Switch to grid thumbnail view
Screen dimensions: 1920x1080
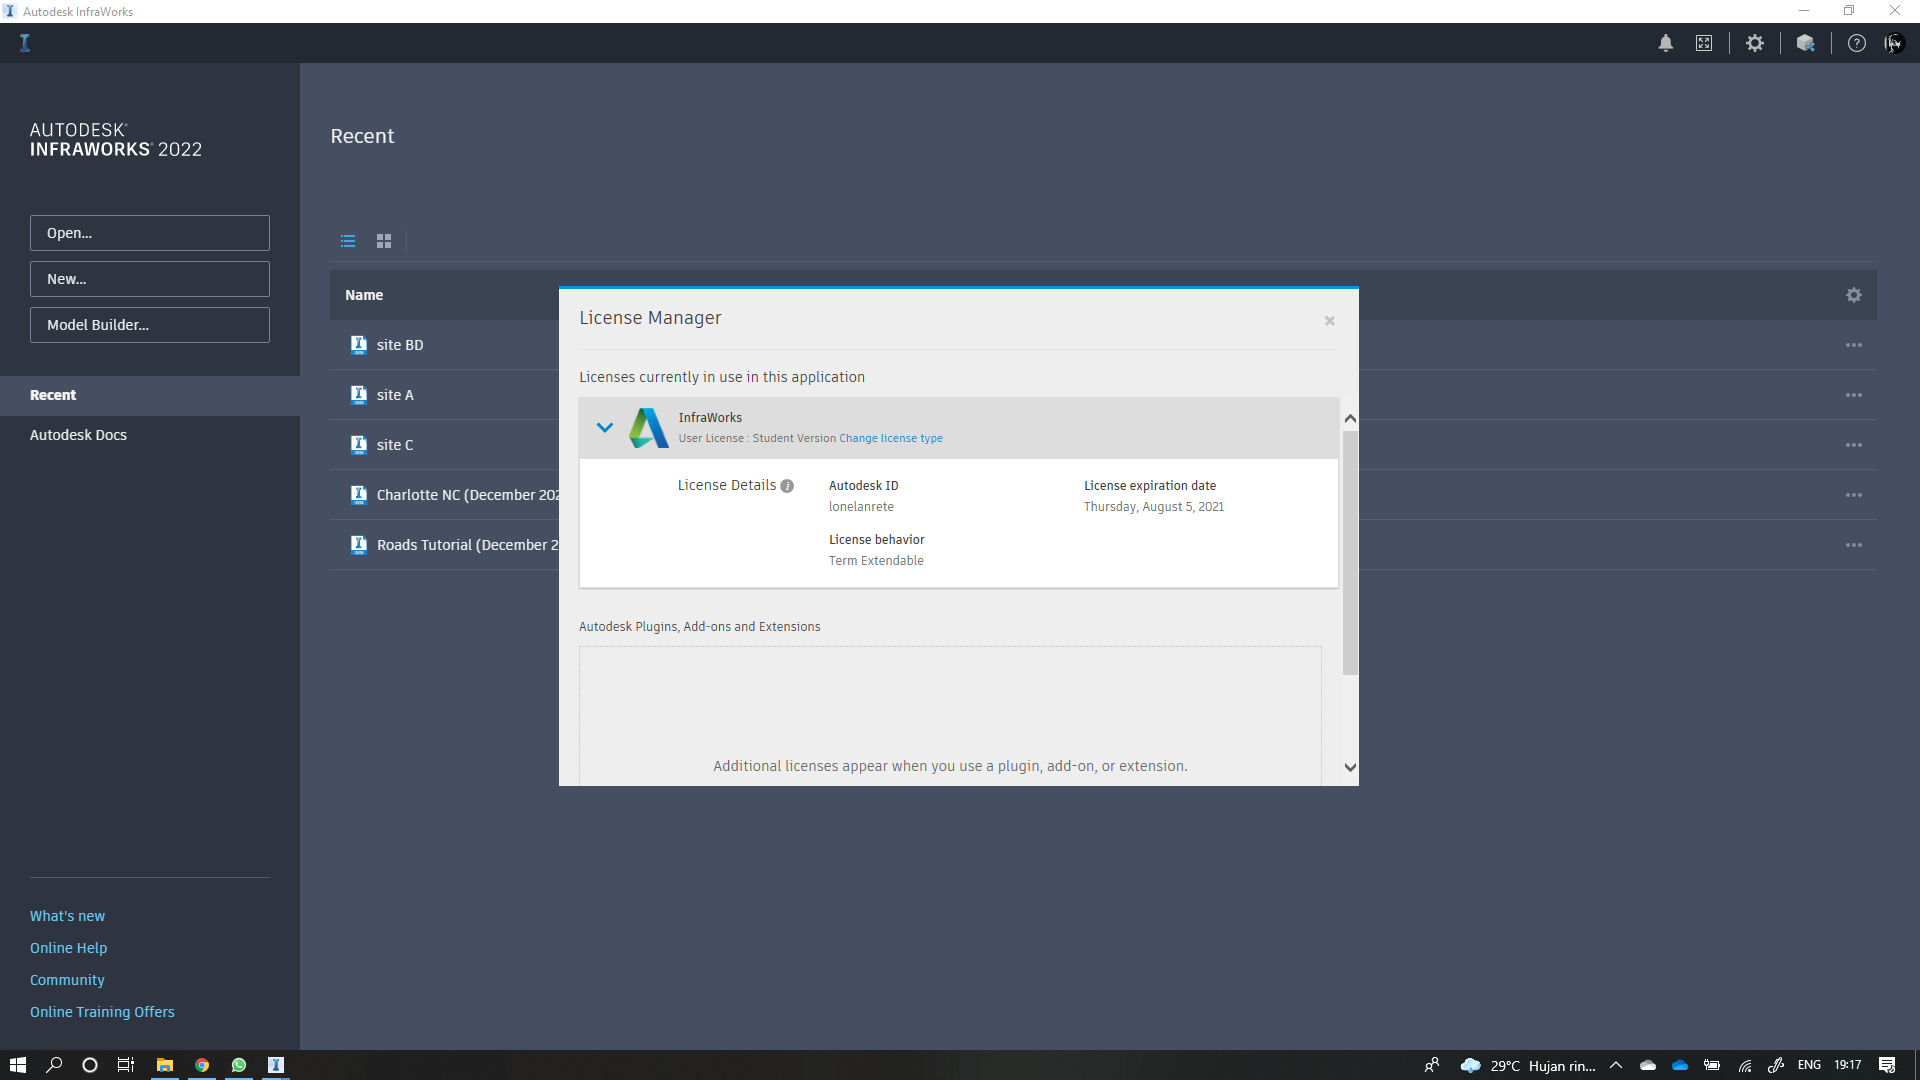click(x=384, y=241)
